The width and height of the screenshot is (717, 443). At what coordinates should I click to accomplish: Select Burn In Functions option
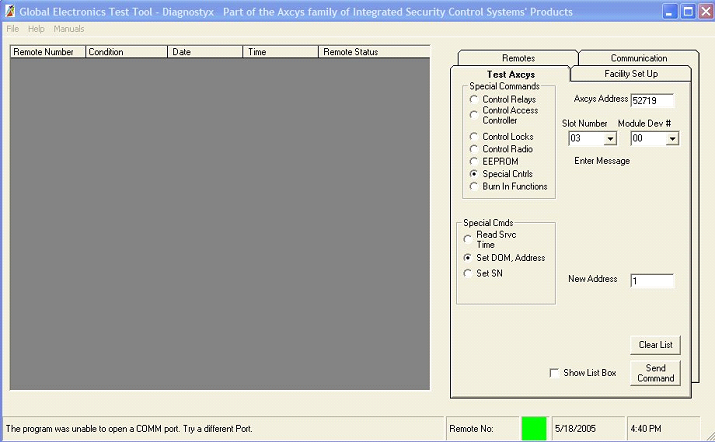474,186
